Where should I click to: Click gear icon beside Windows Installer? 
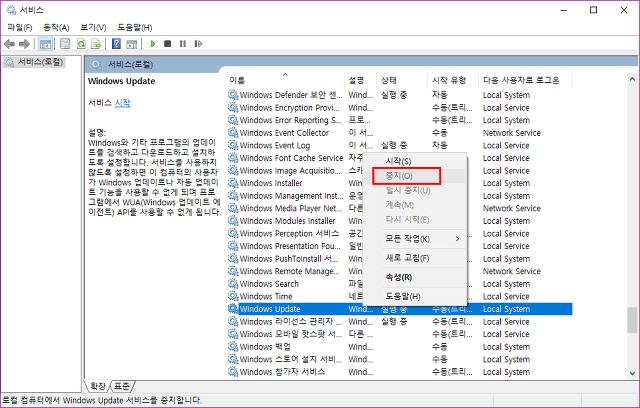click(x=233, y=183)
